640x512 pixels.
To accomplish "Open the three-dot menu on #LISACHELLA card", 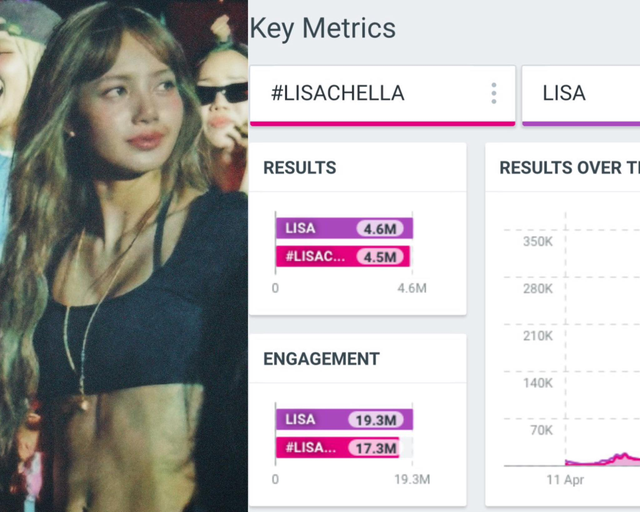I will click(x=494, y=93).
